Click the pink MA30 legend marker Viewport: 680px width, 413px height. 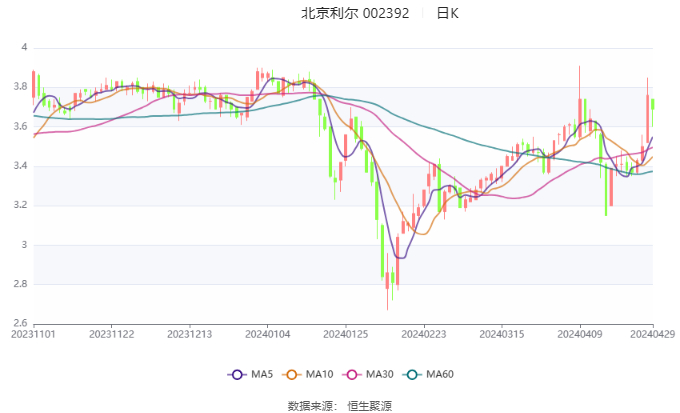click(x=353, y=374)
